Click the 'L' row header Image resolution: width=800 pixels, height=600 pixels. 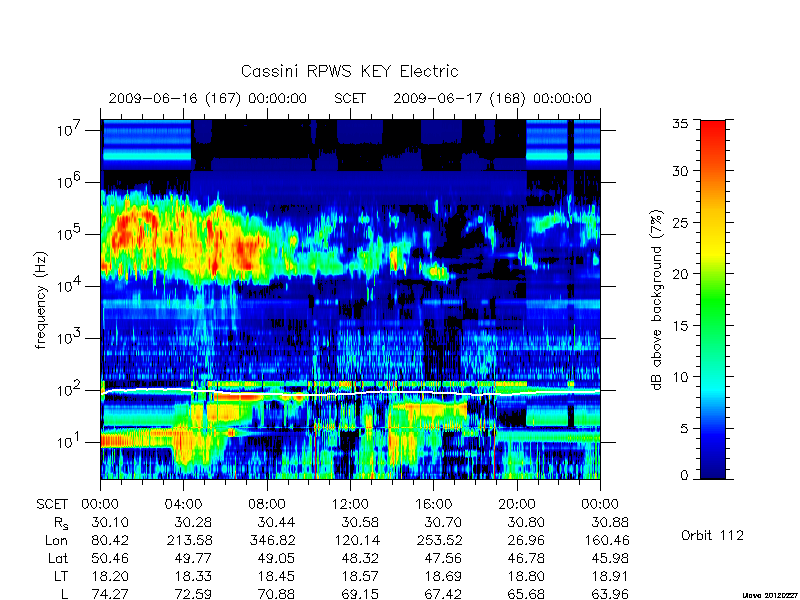64,594
